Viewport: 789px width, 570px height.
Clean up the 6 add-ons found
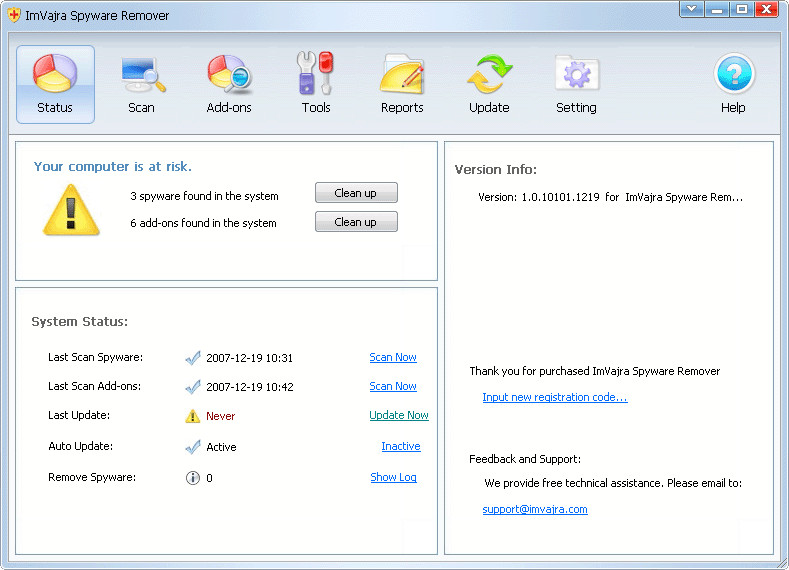click(x=356, y=222)
